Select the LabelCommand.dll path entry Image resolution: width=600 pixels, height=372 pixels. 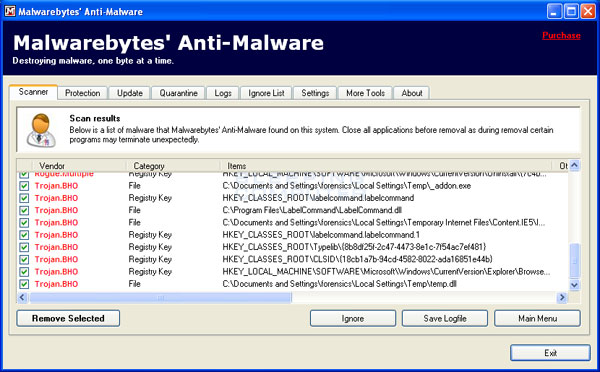312,210
